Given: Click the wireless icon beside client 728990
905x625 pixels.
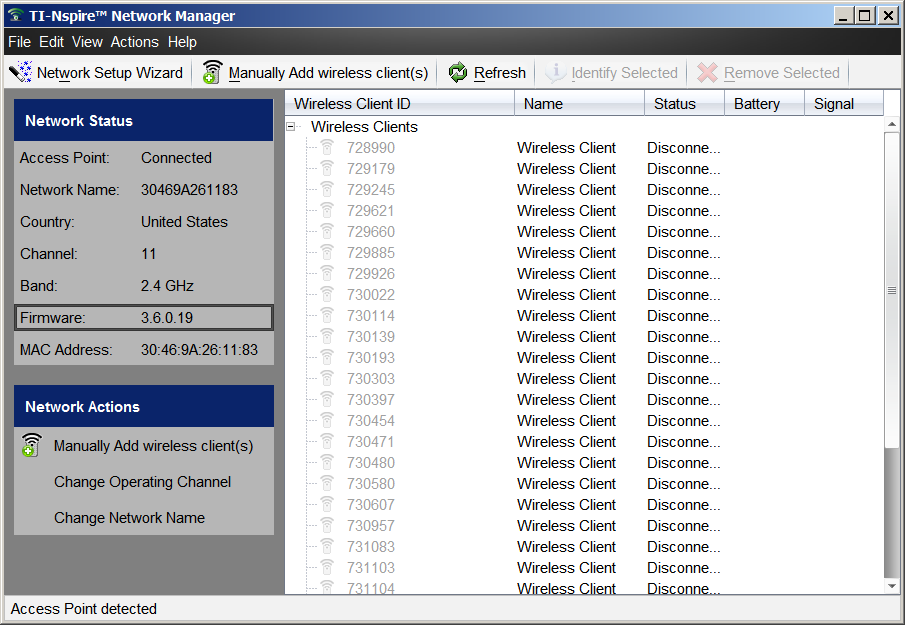Looking at the screenshot, I should pos(326,148).
